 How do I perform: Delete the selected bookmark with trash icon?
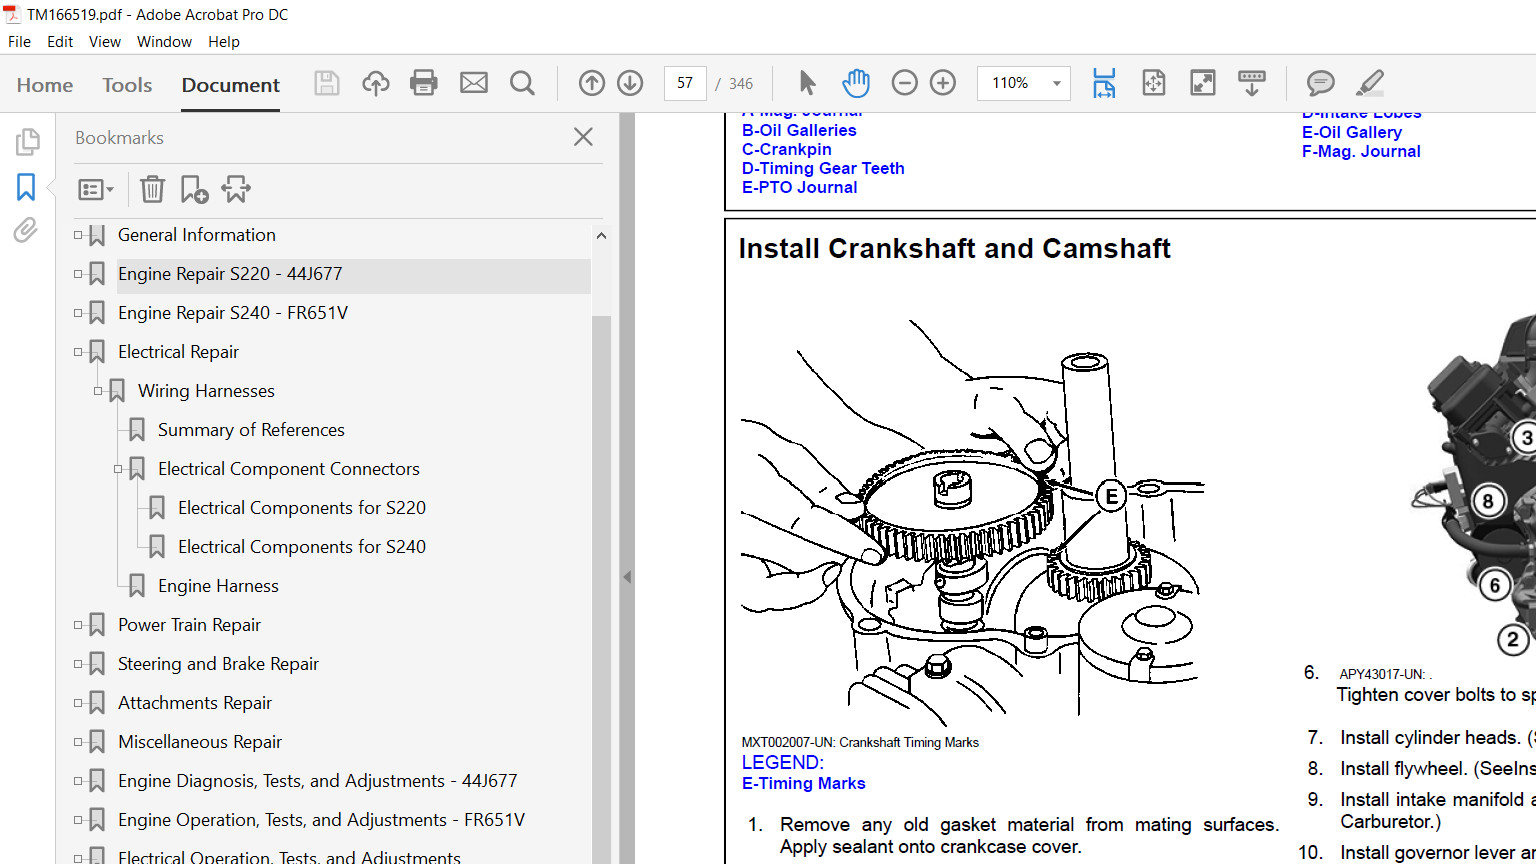click(x=152, y=189)
